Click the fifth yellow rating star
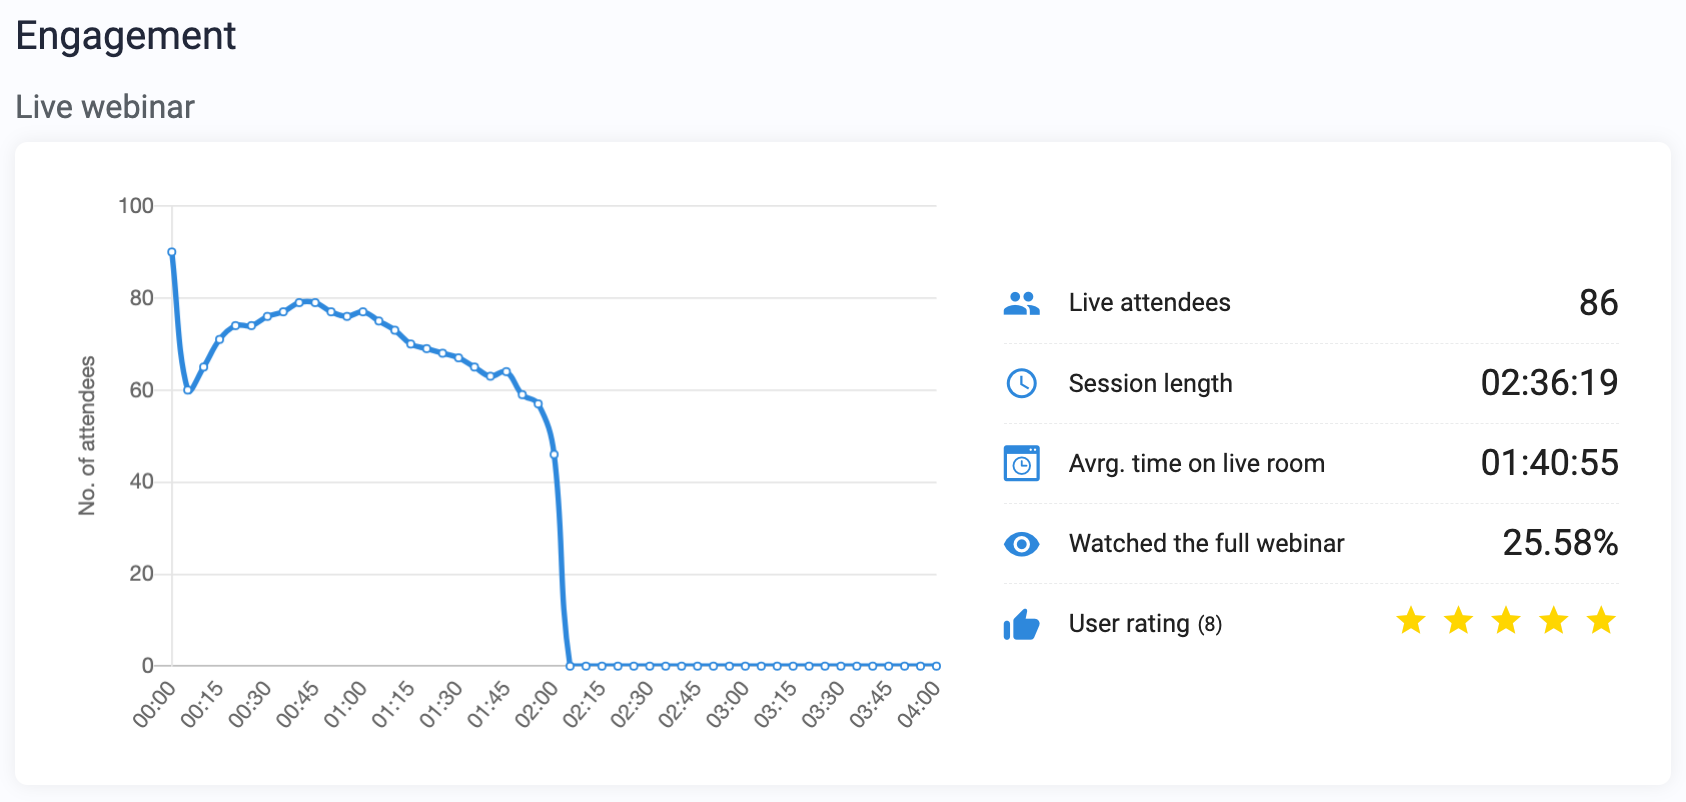The width and height of the screenshot is (1686, 802). click(1601, 621)
